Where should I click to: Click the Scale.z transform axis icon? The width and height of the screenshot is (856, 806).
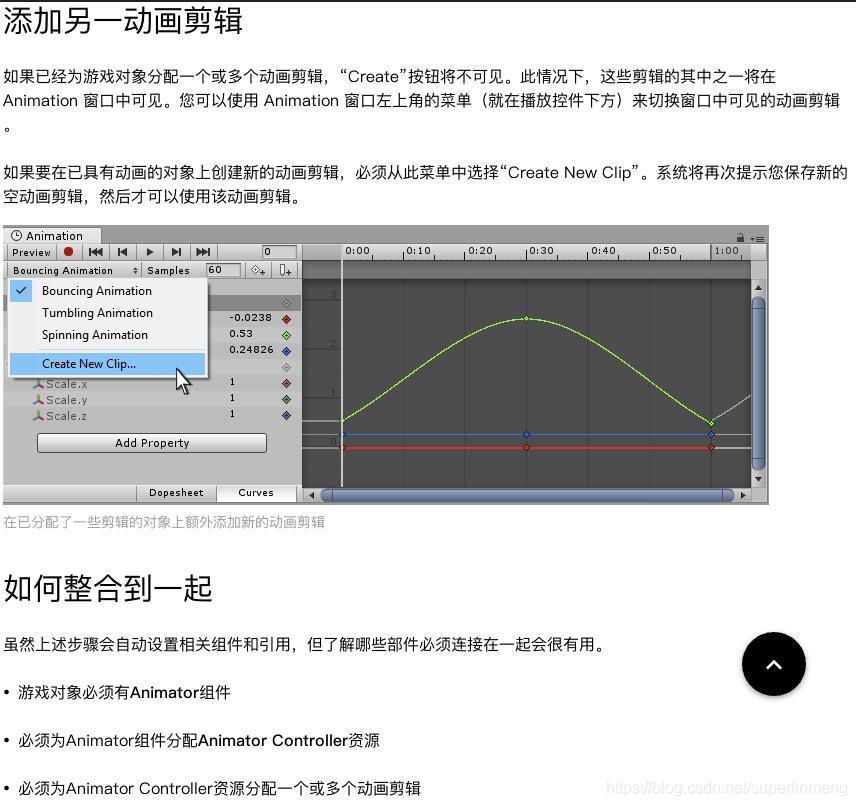tap(38, 416)
